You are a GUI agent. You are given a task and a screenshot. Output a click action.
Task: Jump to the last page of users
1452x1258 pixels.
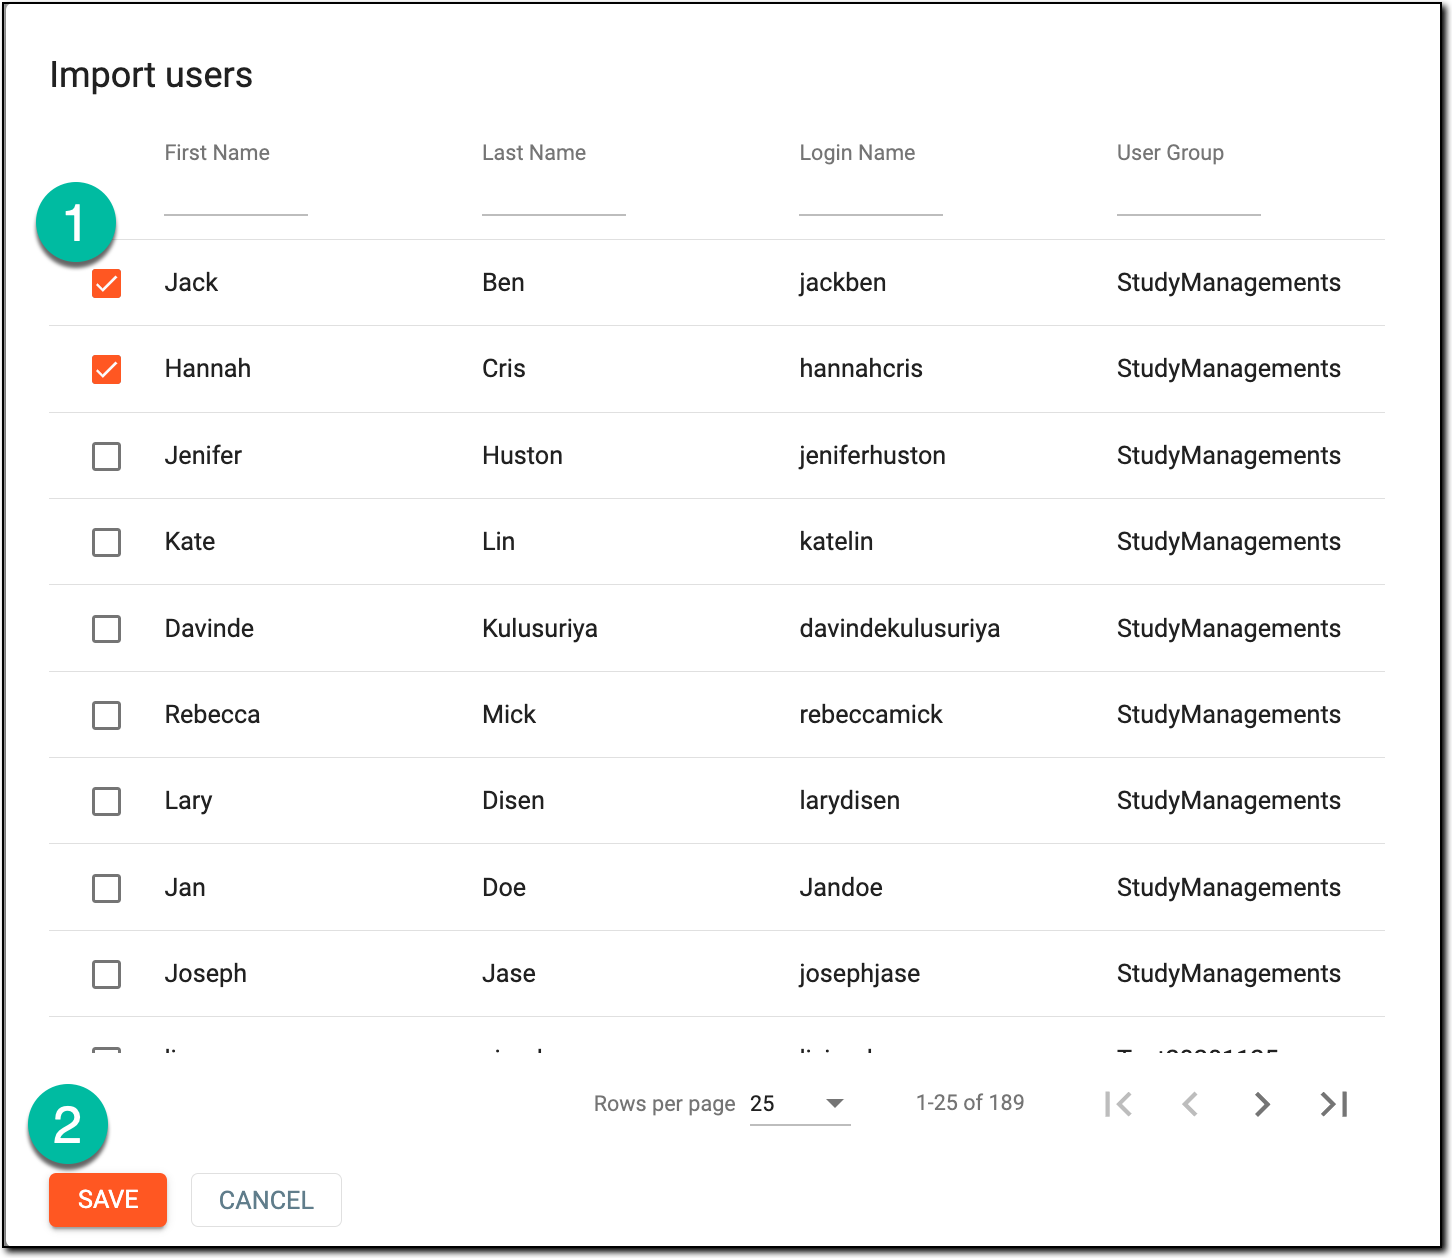(1334, 1104)
